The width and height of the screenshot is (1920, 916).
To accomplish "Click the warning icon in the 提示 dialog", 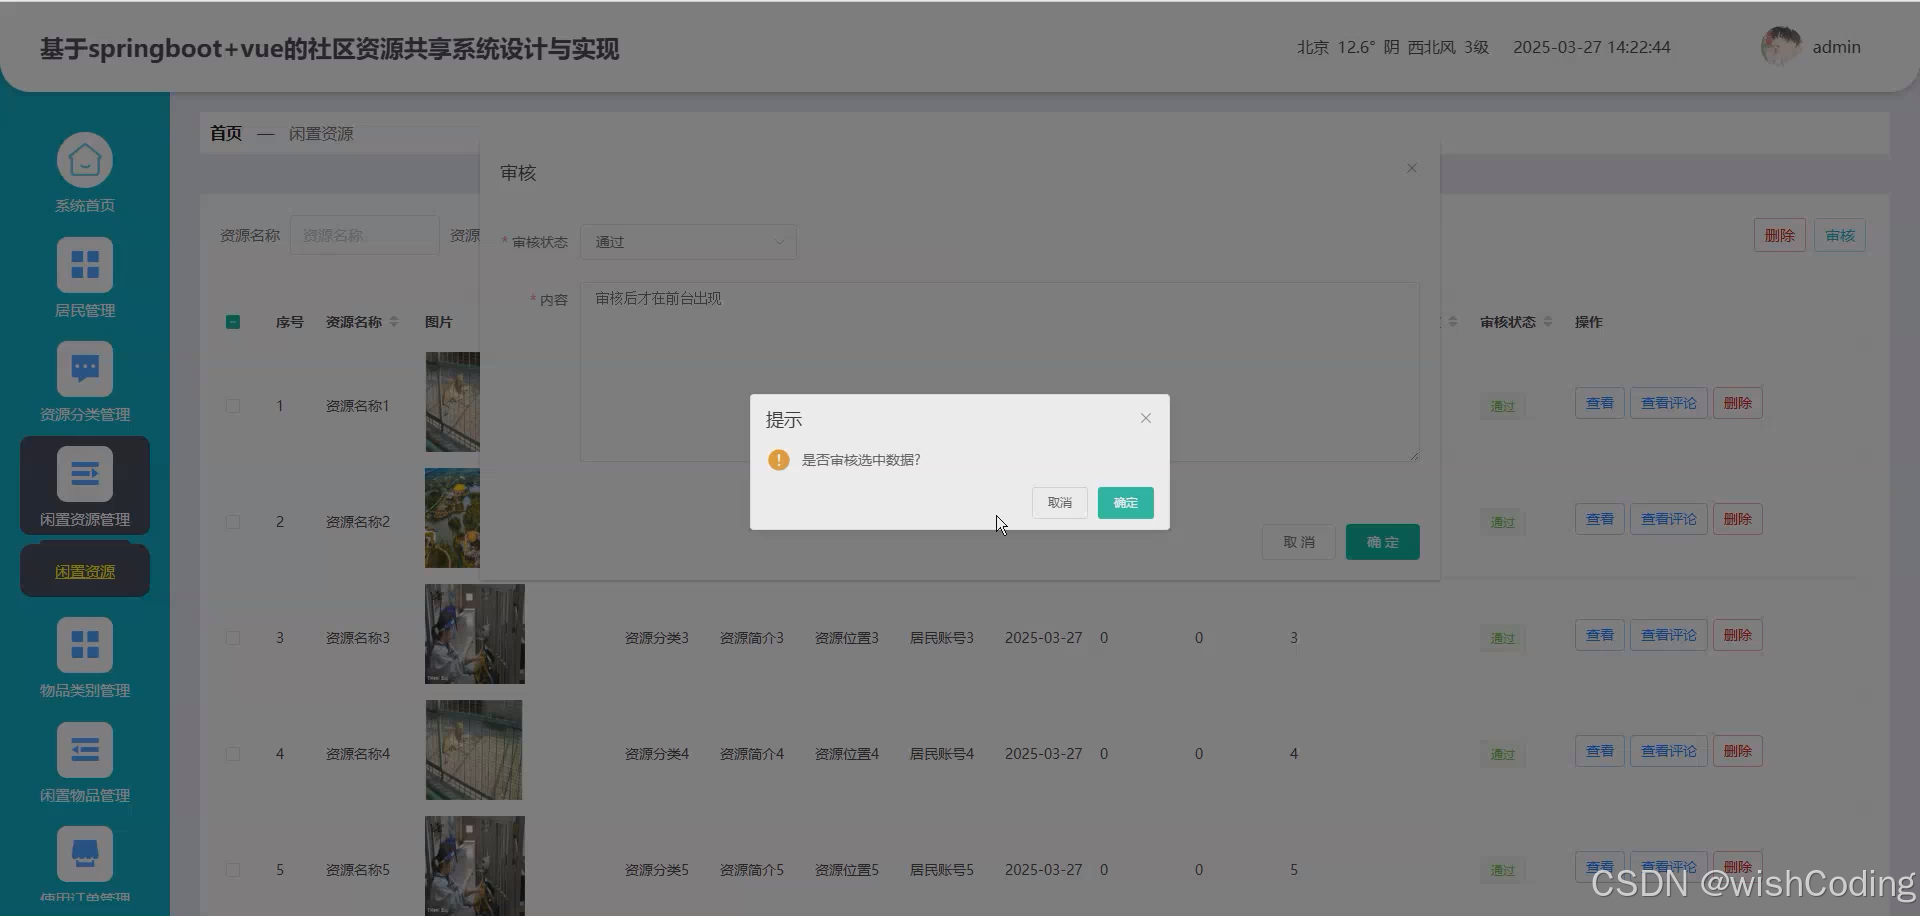I will (779, 460).
